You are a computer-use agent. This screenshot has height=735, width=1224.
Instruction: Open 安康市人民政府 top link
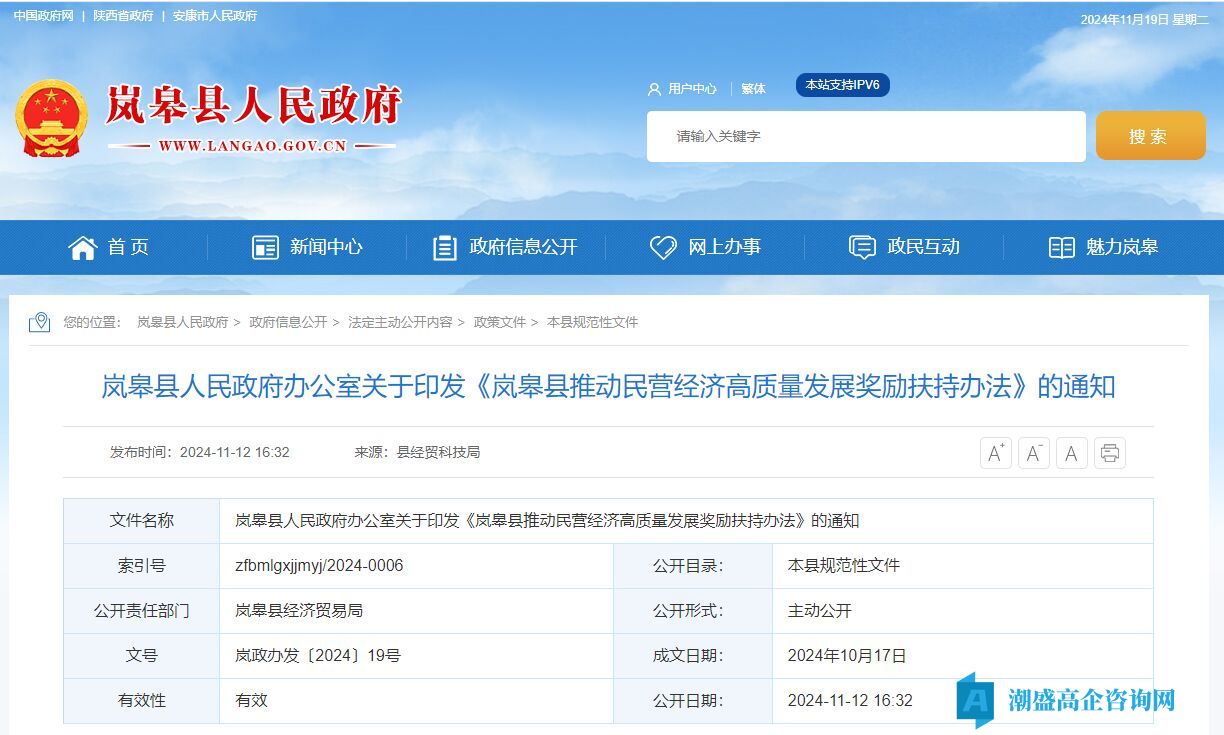214,16
